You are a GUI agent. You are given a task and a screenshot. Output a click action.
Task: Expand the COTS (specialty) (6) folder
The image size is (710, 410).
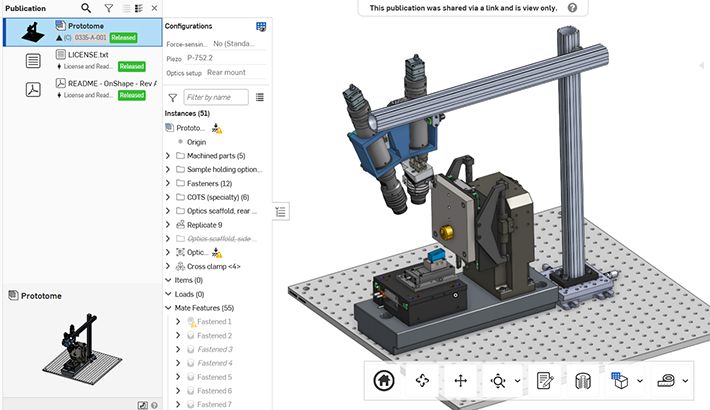[x=168, y=197]
